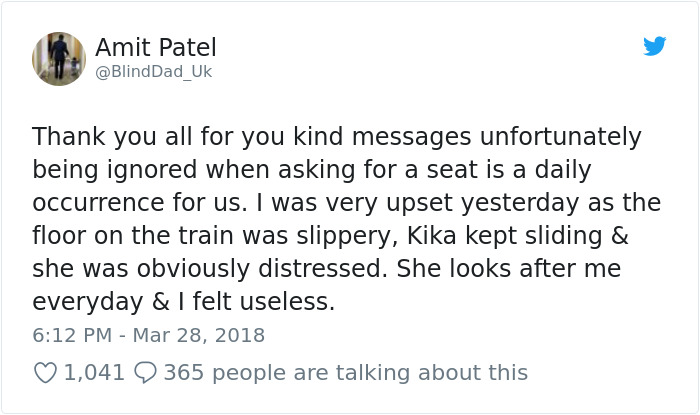Viewport: 700px width, 415px height.
Task: Open "365 people are talking about this"
Action: tap(345, 373)
